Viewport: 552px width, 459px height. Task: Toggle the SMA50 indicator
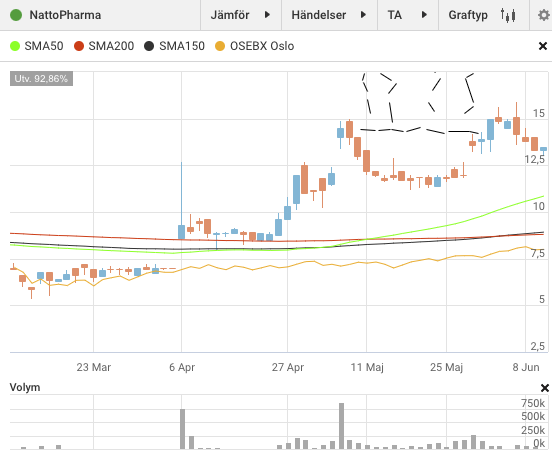click(37, 46)
